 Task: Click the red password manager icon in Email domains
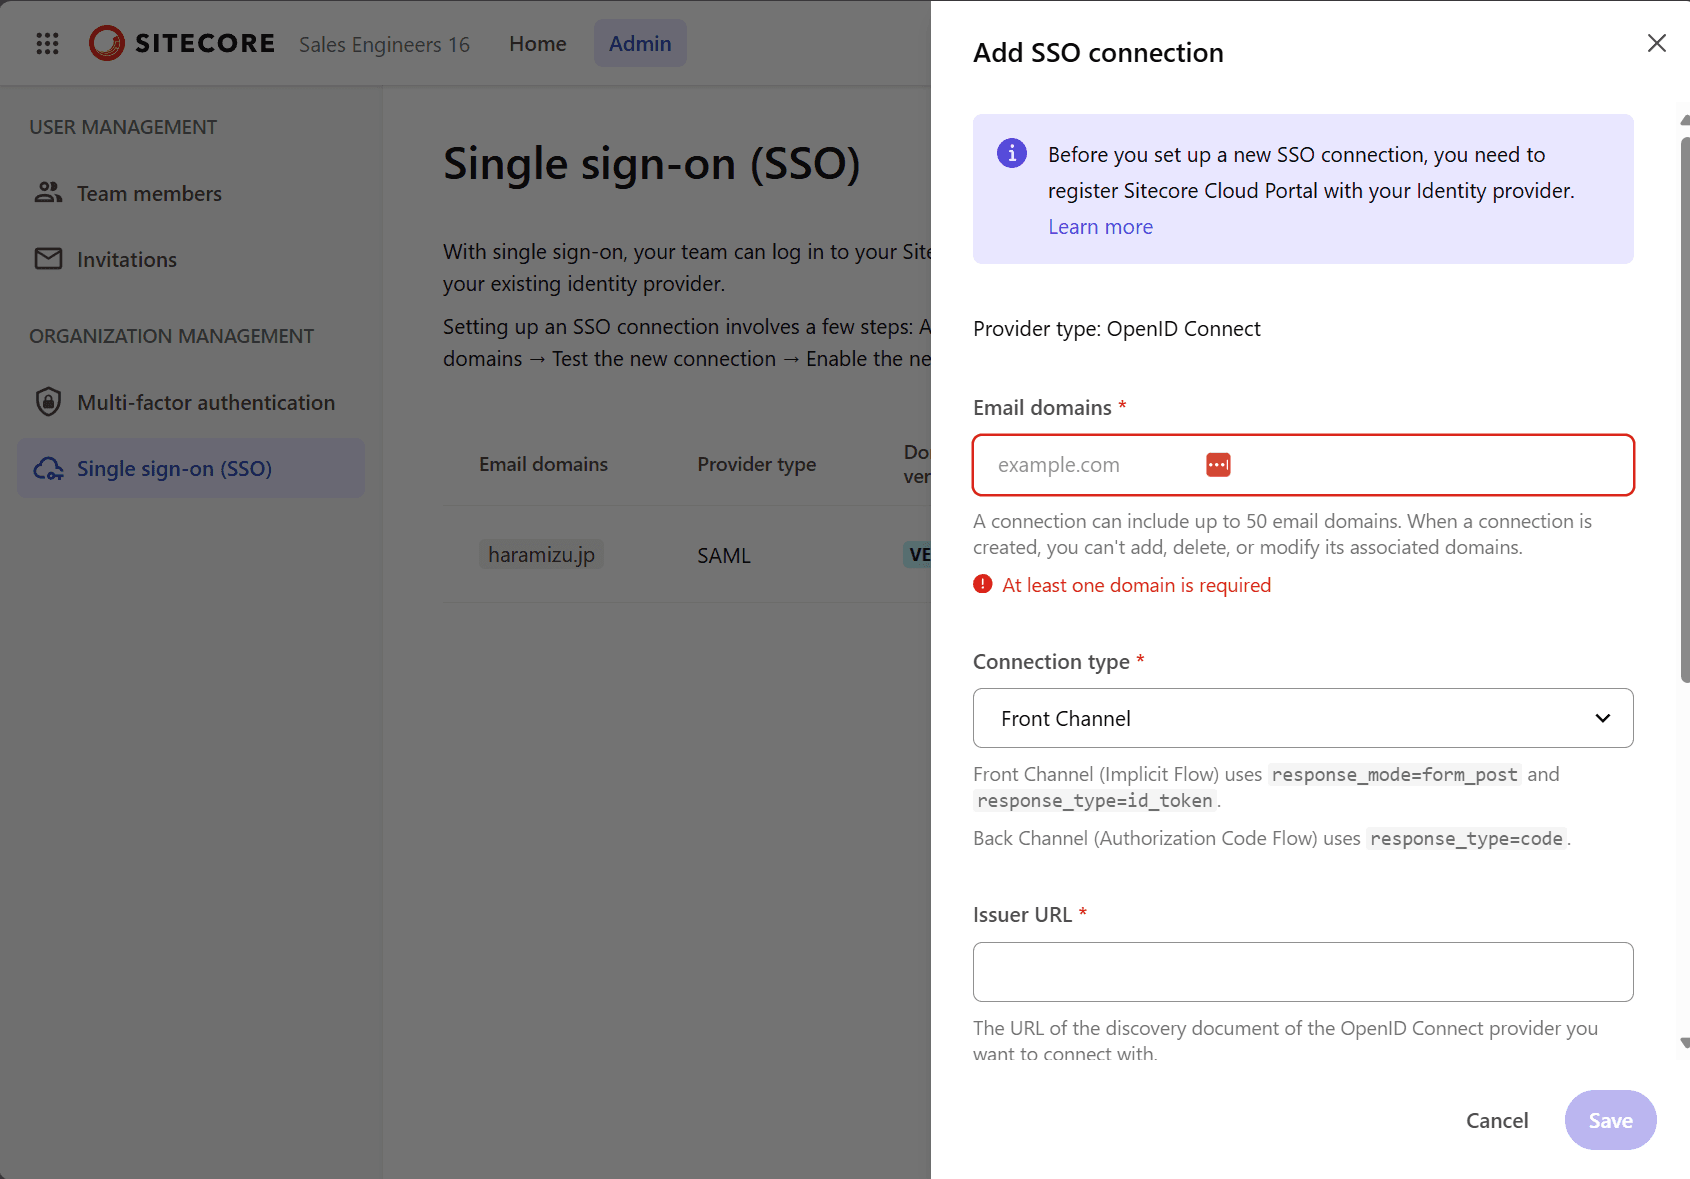[x=1217, y=465]
